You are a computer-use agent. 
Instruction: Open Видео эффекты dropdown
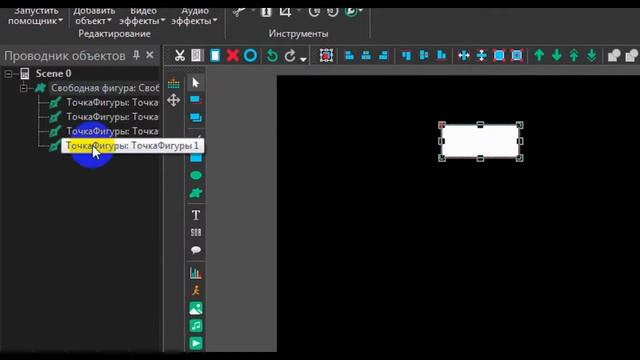click(x=142, y=16)
